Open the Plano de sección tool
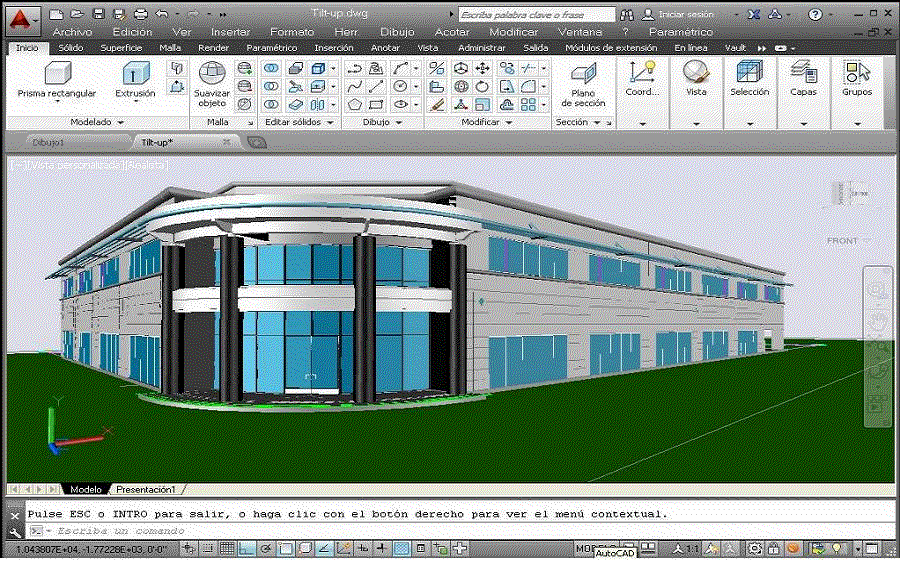Screen dimensions: 901x561 [x=583, y=83]
